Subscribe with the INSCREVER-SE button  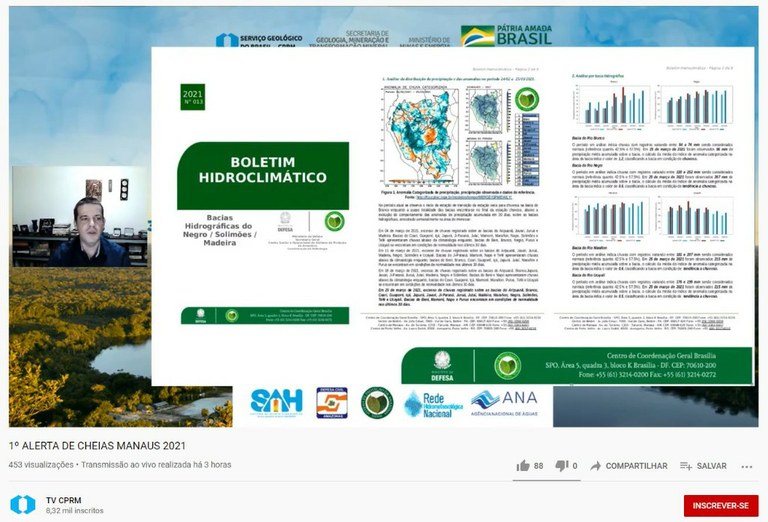[721, 506]
